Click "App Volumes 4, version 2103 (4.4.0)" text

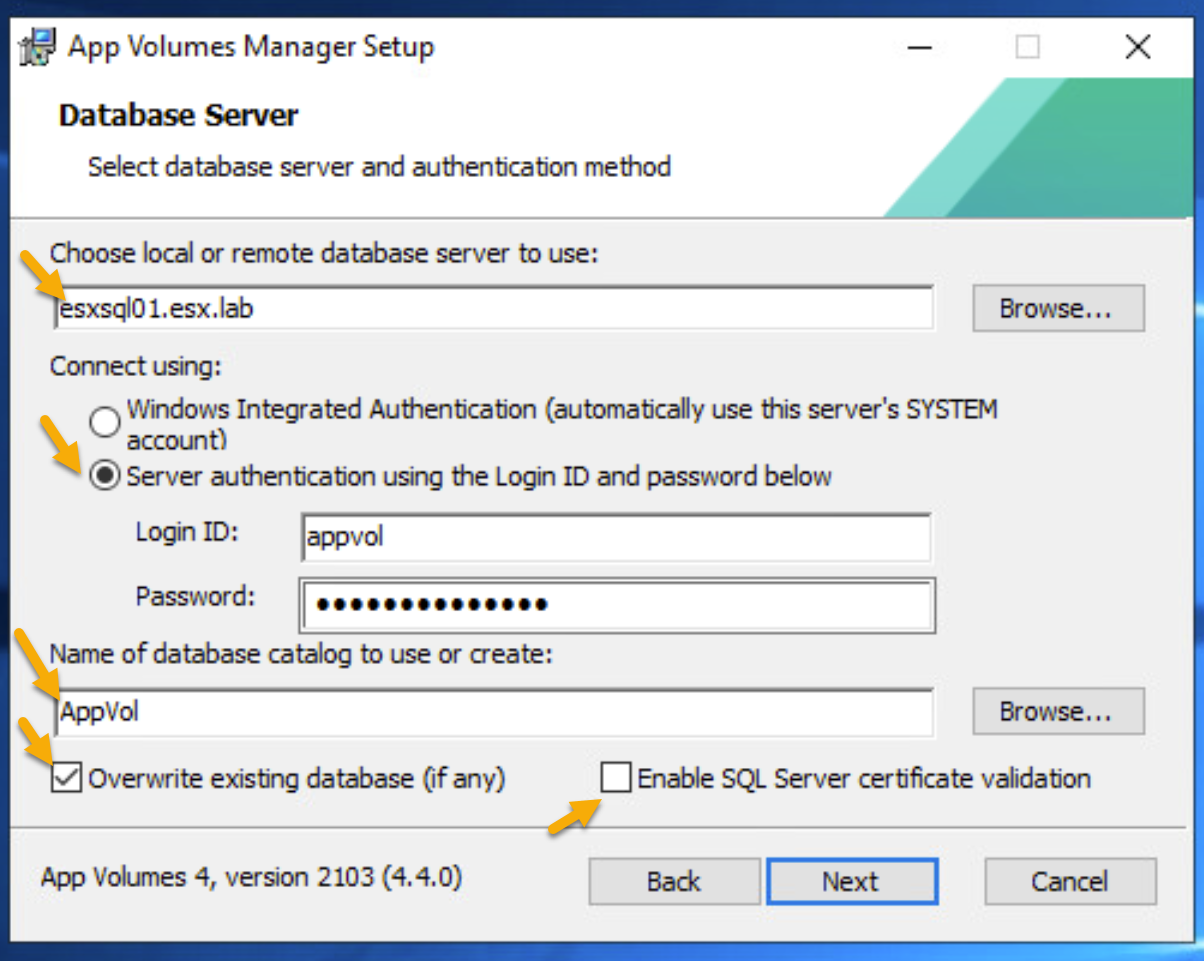click(x=251, y=878)
